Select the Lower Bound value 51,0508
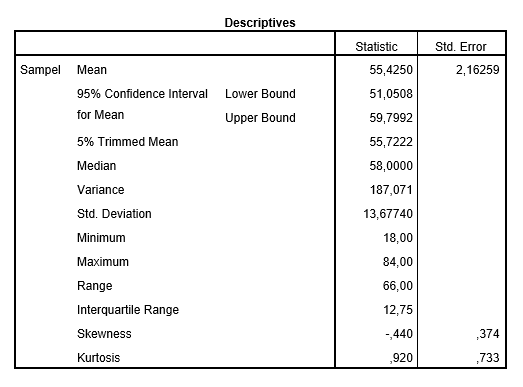Screen dimensions: 523x387 point(391,94)
